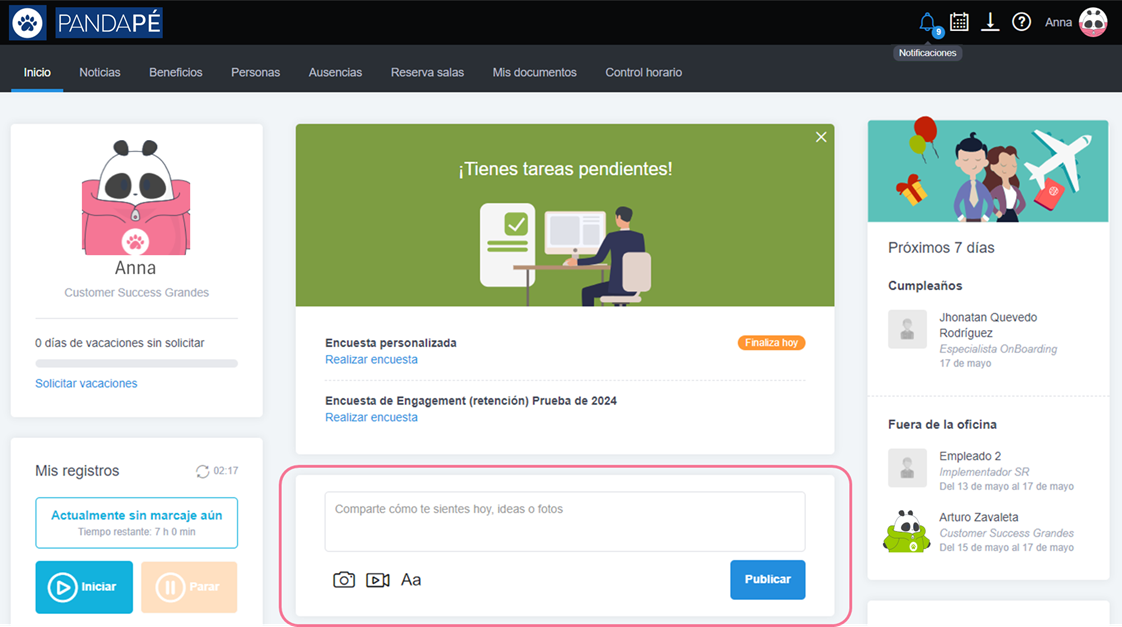Screen dimensions: 1122x627
Task: Click the download icon in header
Action: (x=990, y=22)
